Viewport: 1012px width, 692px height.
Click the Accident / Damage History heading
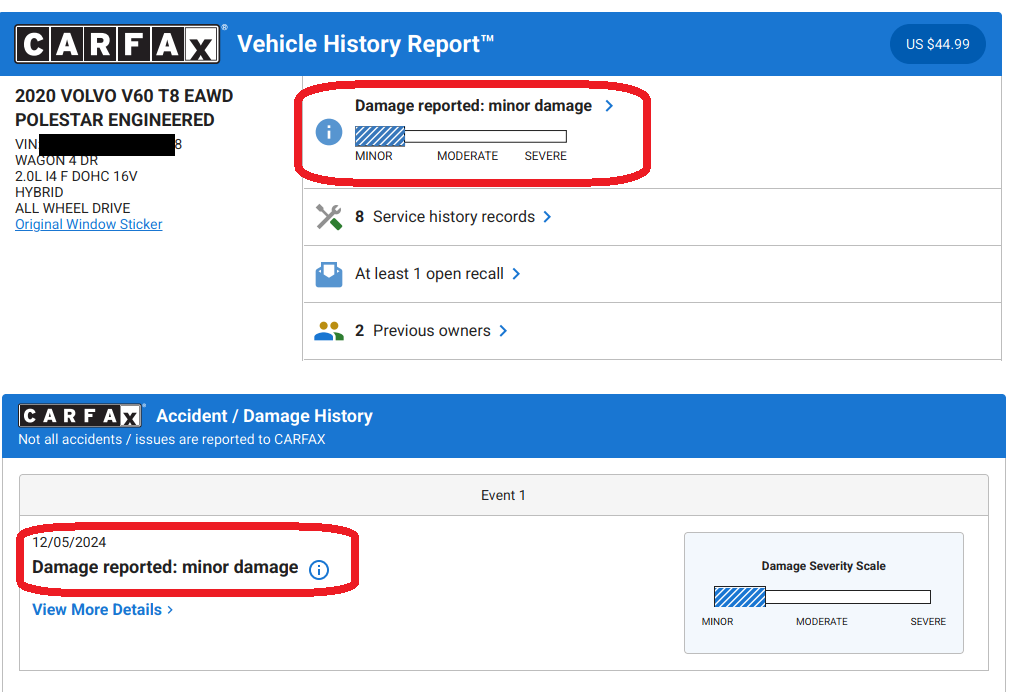265,416
